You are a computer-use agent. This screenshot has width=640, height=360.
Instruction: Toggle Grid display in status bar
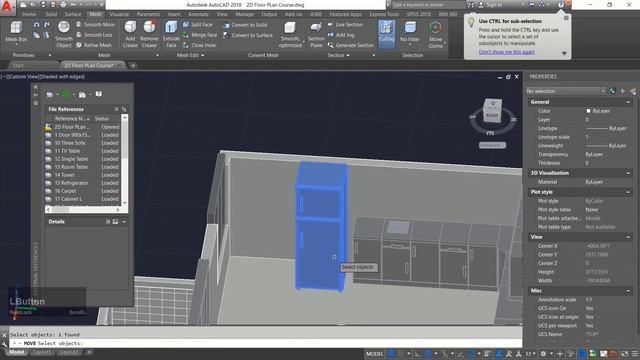pos(391,353)
